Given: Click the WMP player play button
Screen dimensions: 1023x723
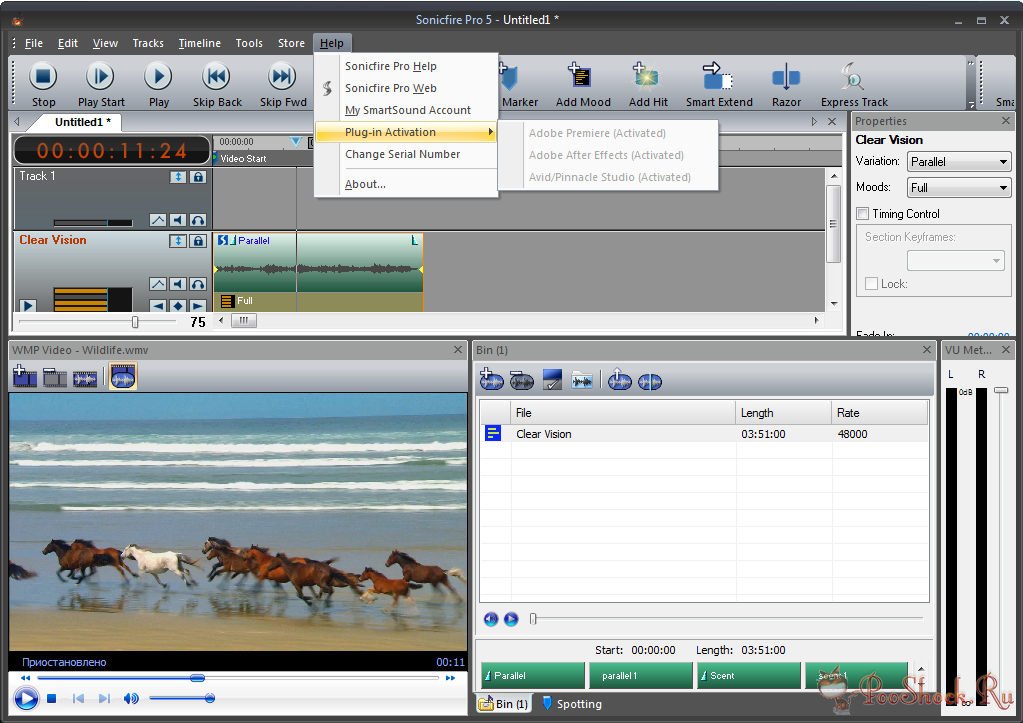Looking at the screenshot, I should point(25,699).
